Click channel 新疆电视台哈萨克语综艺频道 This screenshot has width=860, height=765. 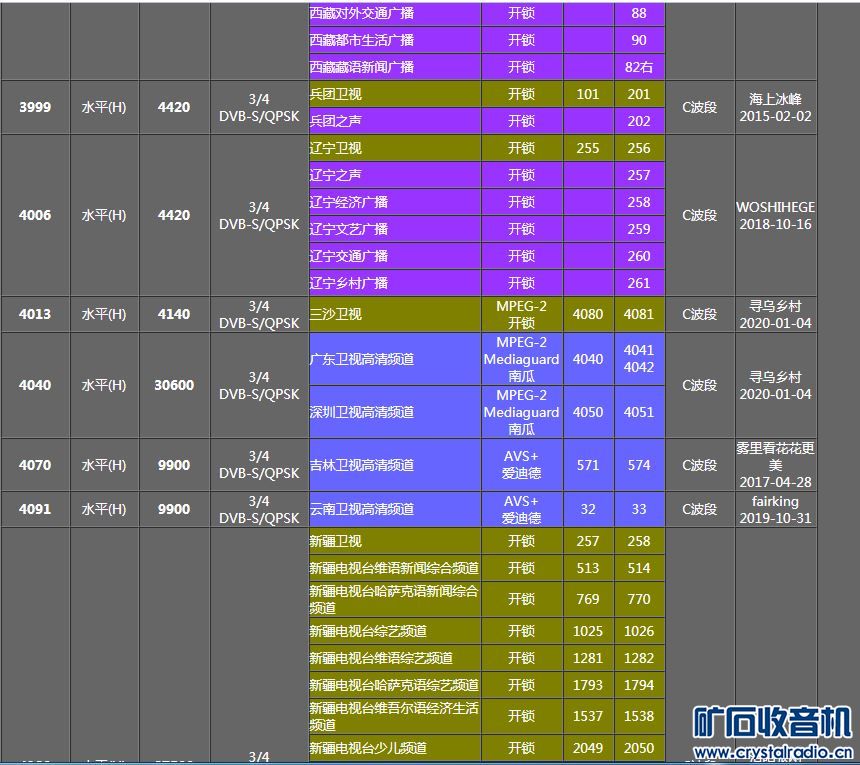395,685
